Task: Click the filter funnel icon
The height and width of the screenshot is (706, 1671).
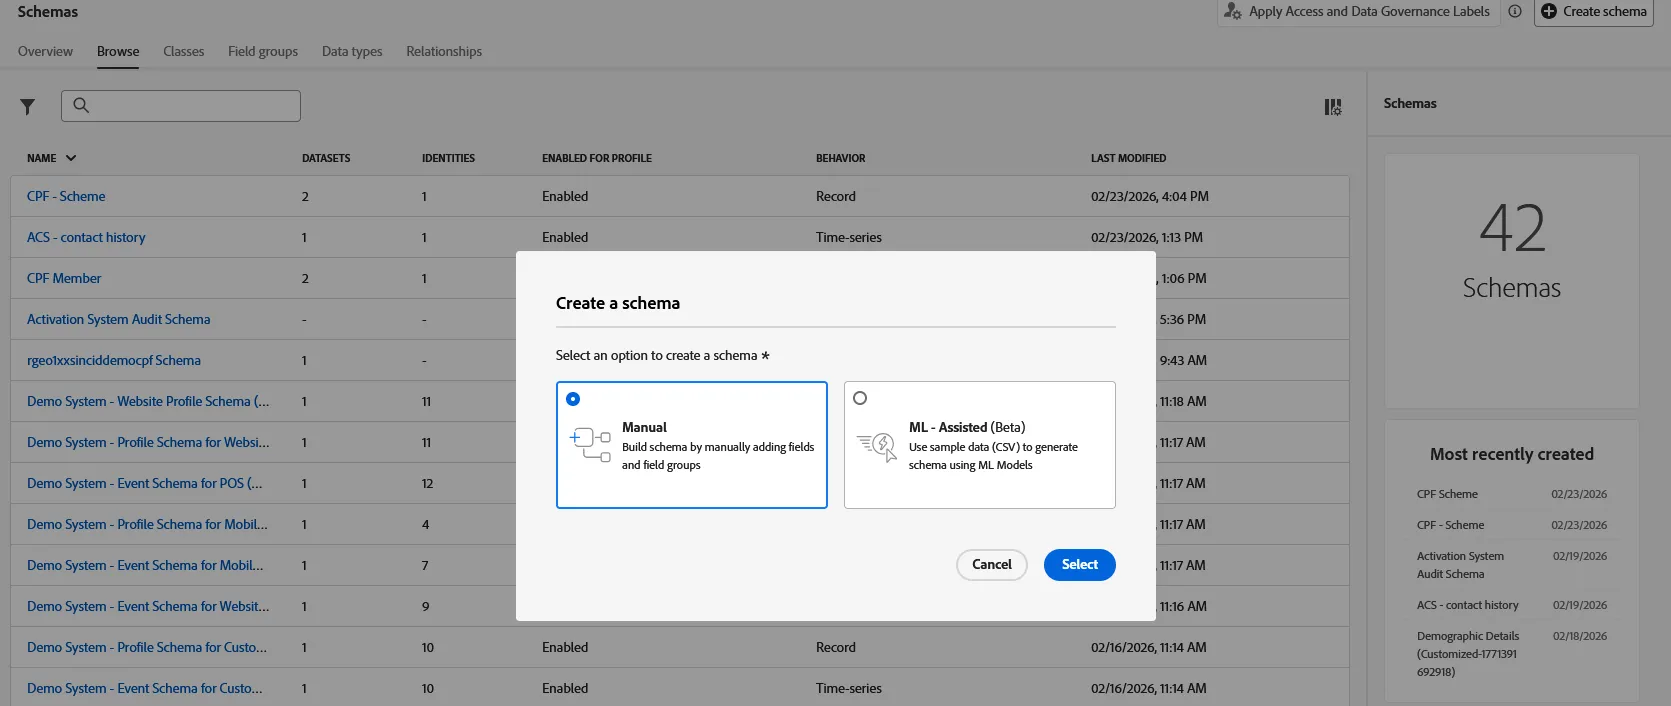Action: 28,107
